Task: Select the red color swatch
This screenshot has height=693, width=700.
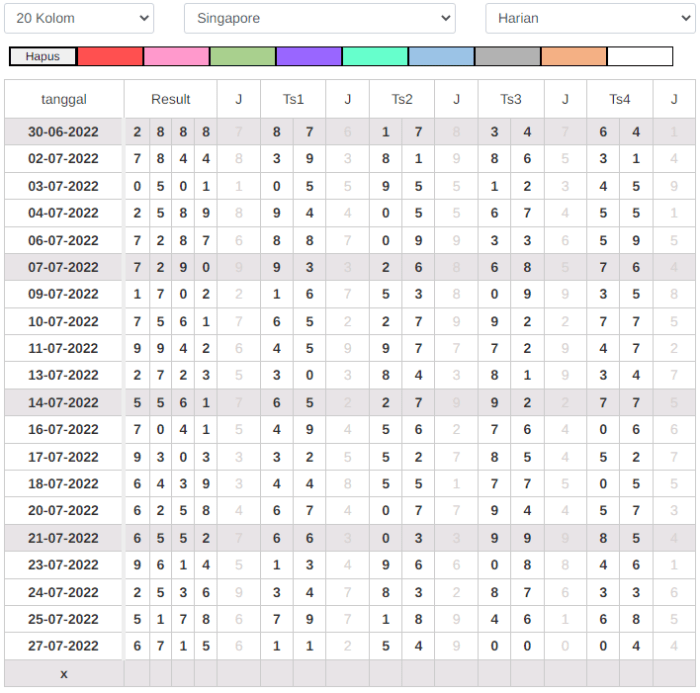Action: [x=110, y=57]
